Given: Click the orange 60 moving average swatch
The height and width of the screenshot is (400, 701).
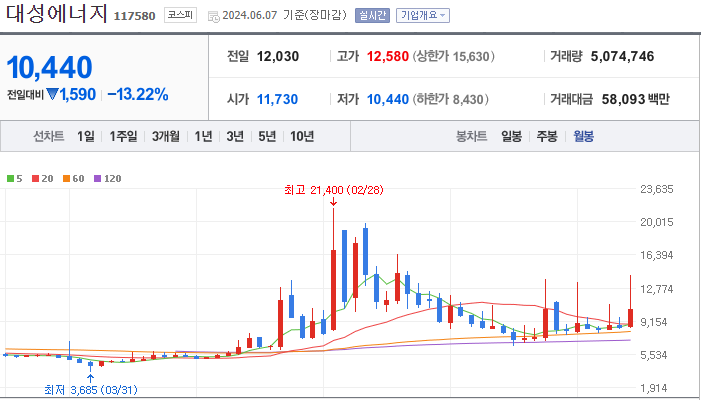Looking at the screenshot, I should pos(67,179).
